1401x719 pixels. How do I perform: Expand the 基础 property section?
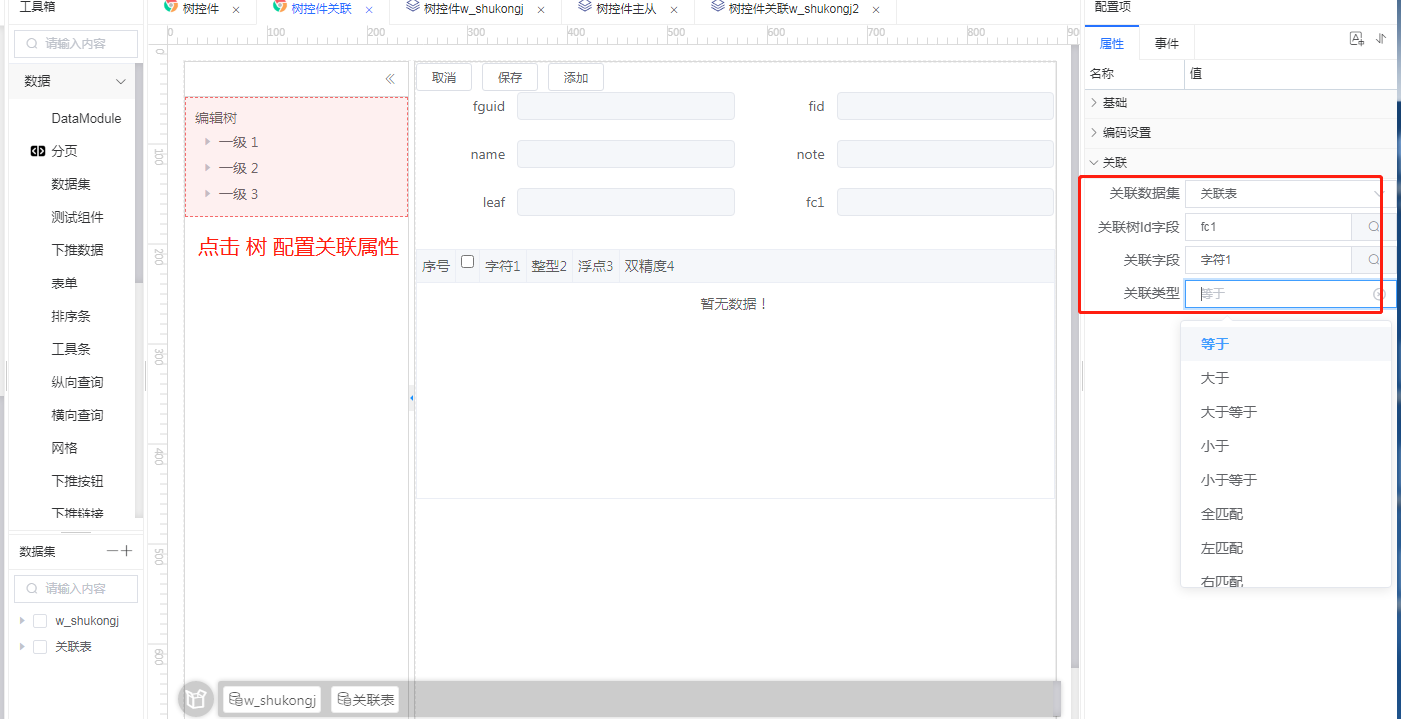tap(1094, 103)
